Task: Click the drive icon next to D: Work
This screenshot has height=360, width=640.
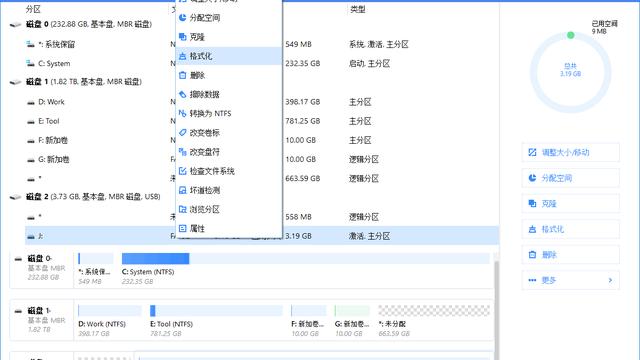Action: [x=31, y=102]
